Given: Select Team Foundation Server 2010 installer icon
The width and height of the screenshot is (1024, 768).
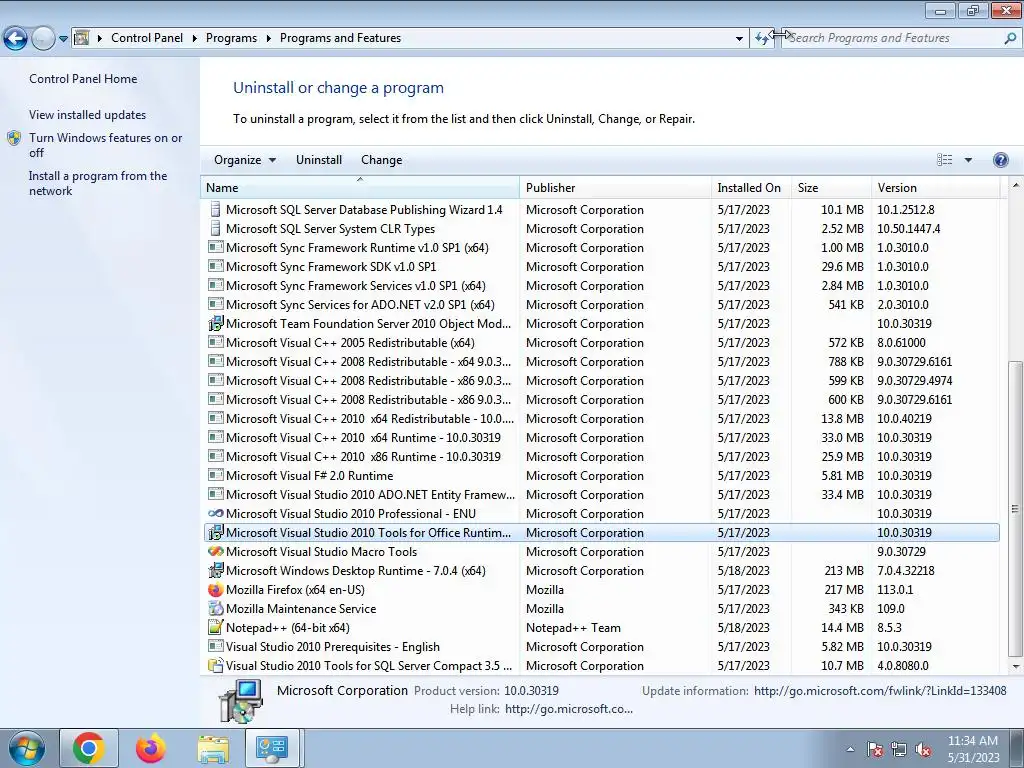Looking at the screenshot, I should click(215, 323).
